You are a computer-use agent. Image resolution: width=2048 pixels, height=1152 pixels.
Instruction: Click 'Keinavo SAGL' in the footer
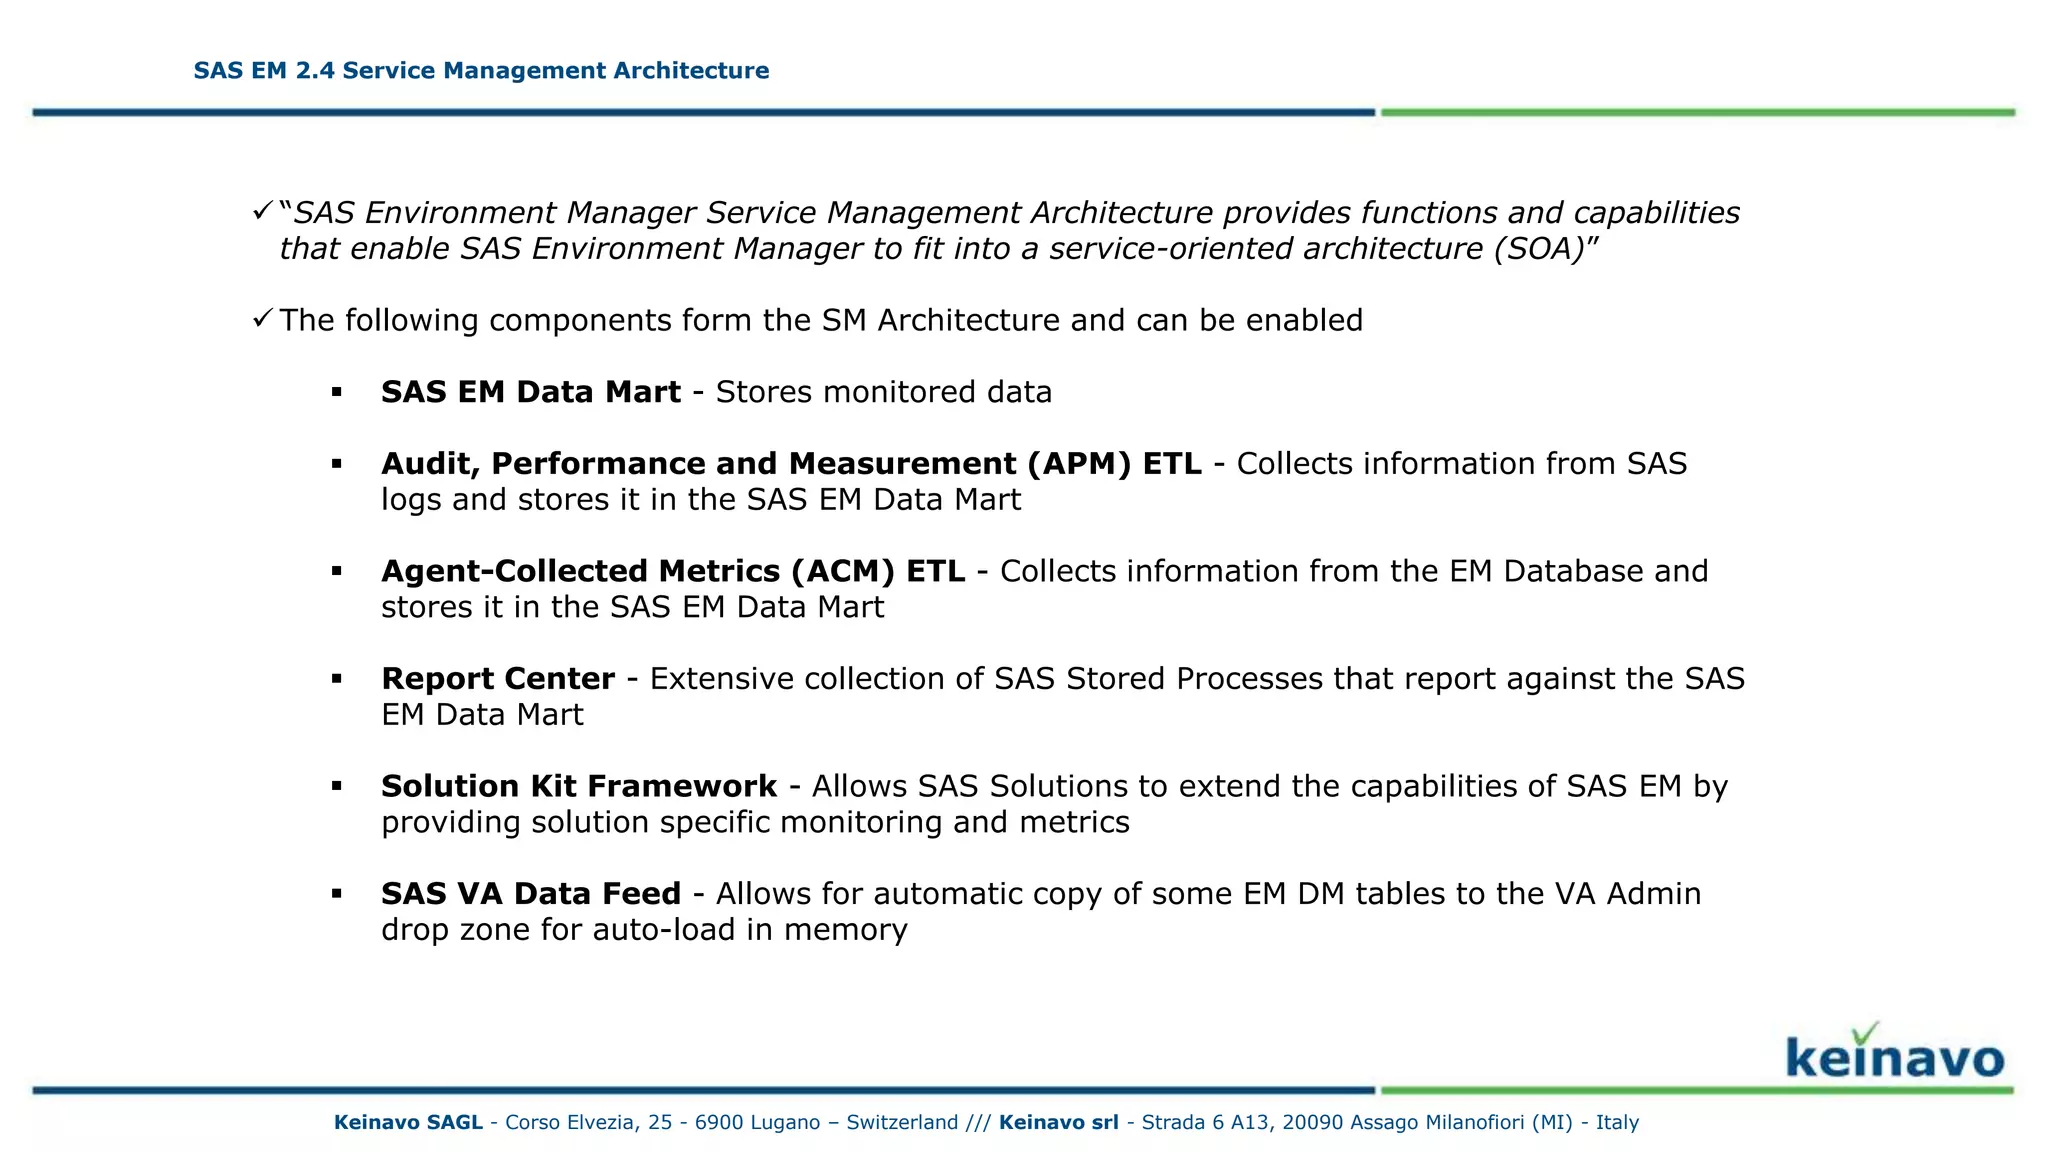408,1122
